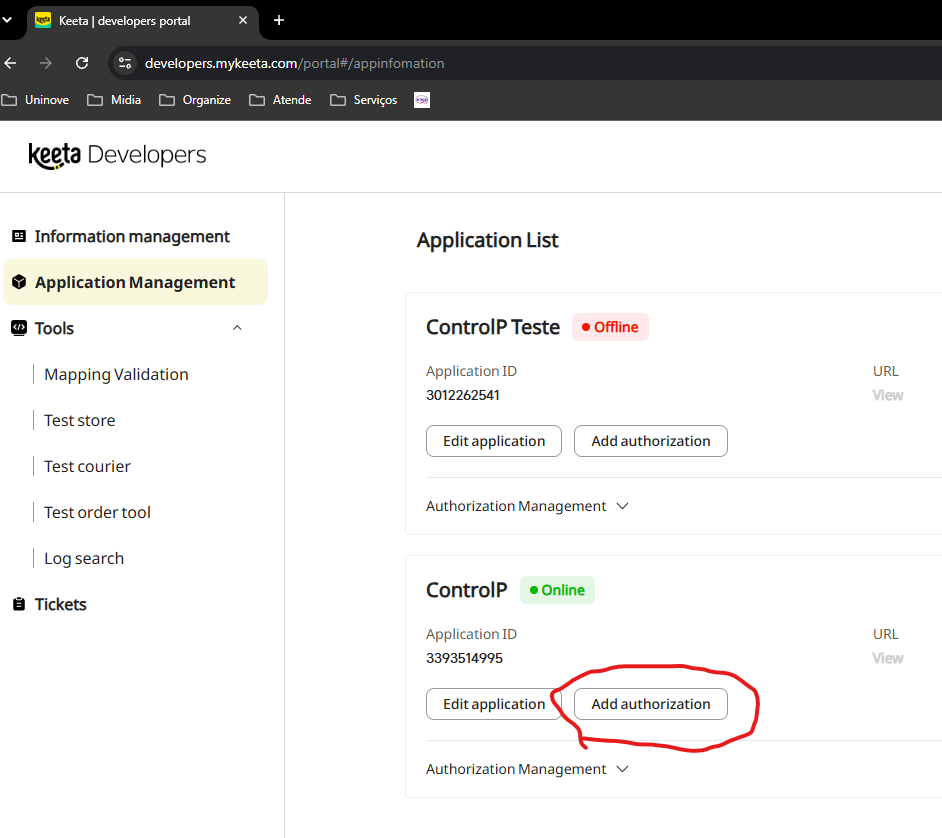Screen dimensions: 942x838
Task: Open Information management section
Action: (x=132, y=236)
